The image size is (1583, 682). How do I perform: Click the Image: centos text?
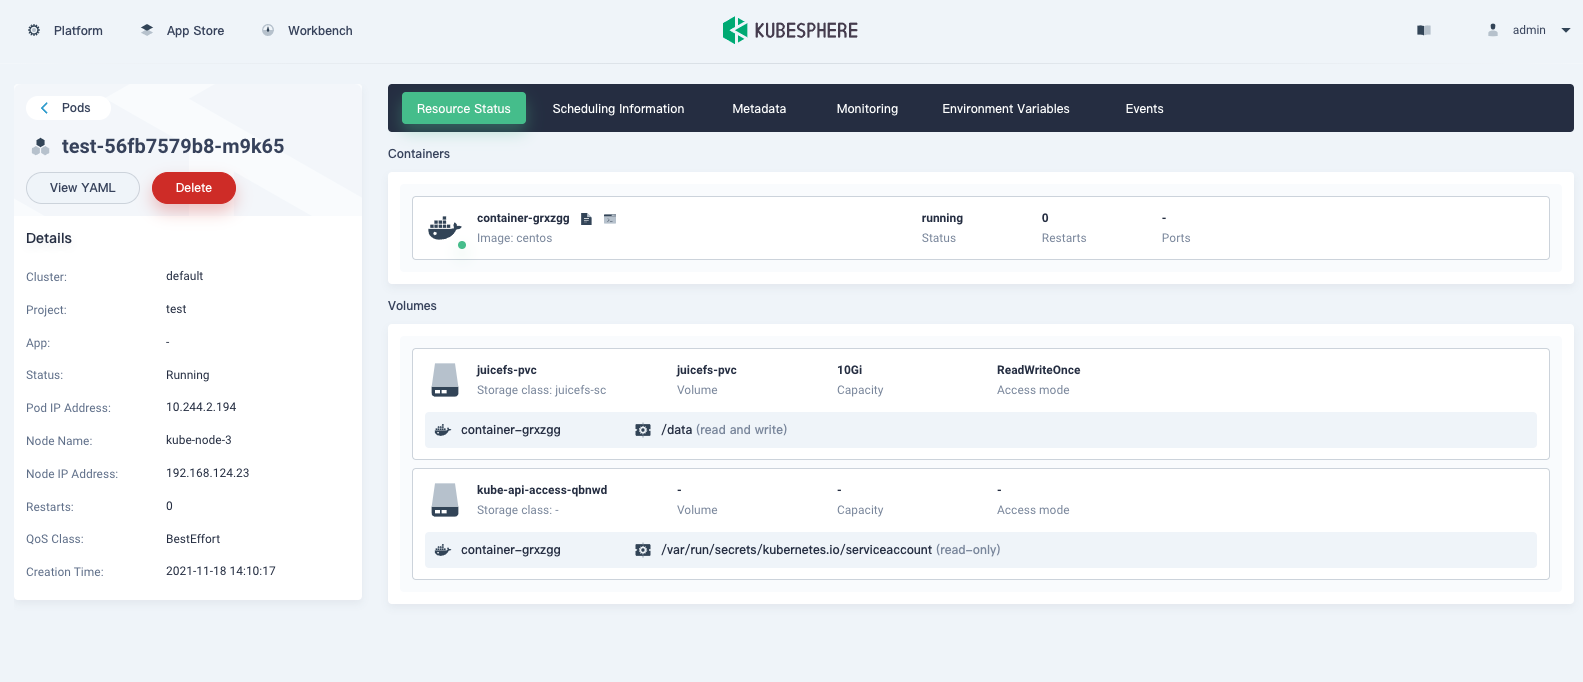coord(514,238)
